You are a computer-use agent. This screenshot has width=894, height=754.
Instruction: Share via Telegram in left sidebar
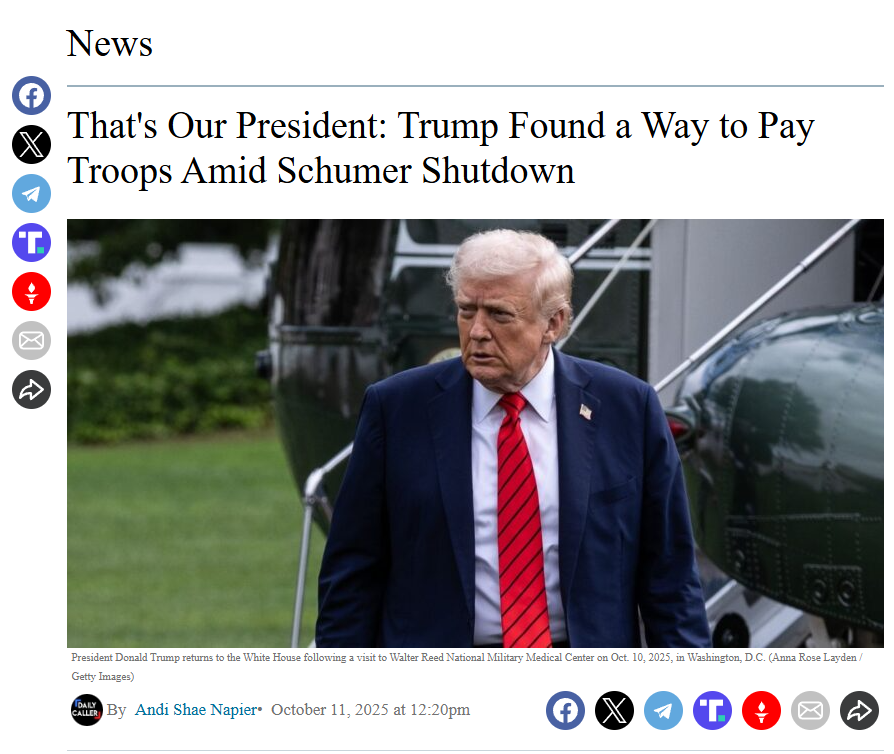tap(31, 193)
